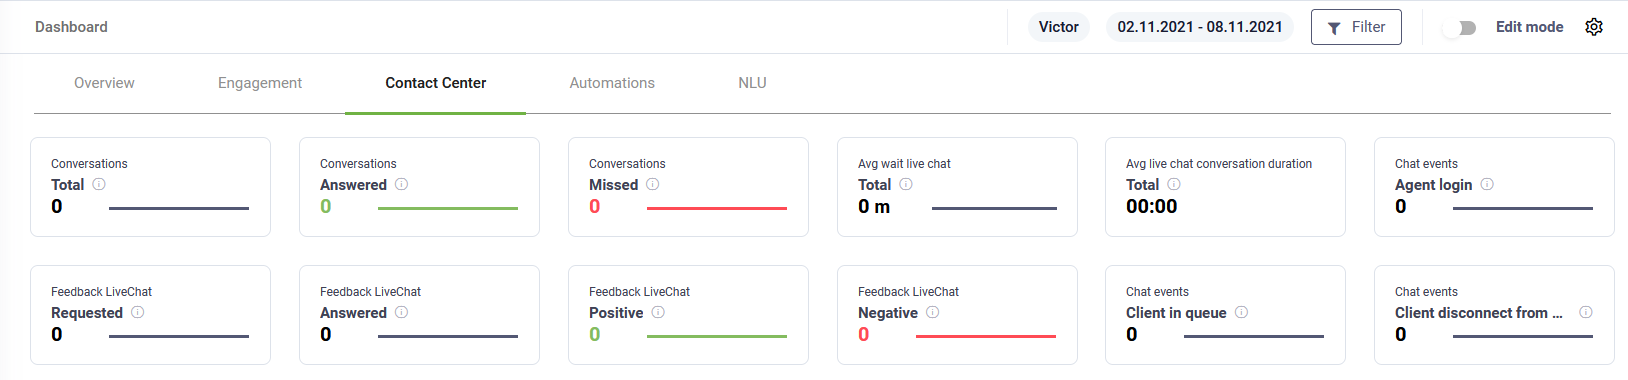Open the NLU tab

click(x=752, y=83)
